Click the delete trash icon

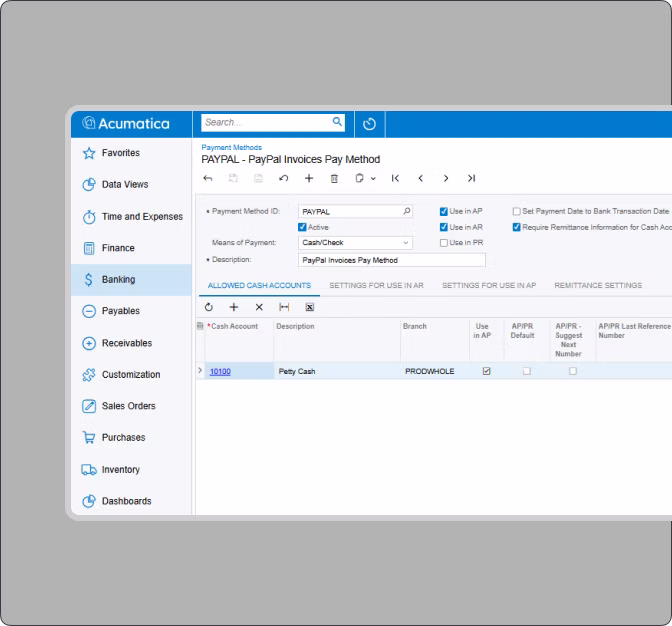pos(334,178)
